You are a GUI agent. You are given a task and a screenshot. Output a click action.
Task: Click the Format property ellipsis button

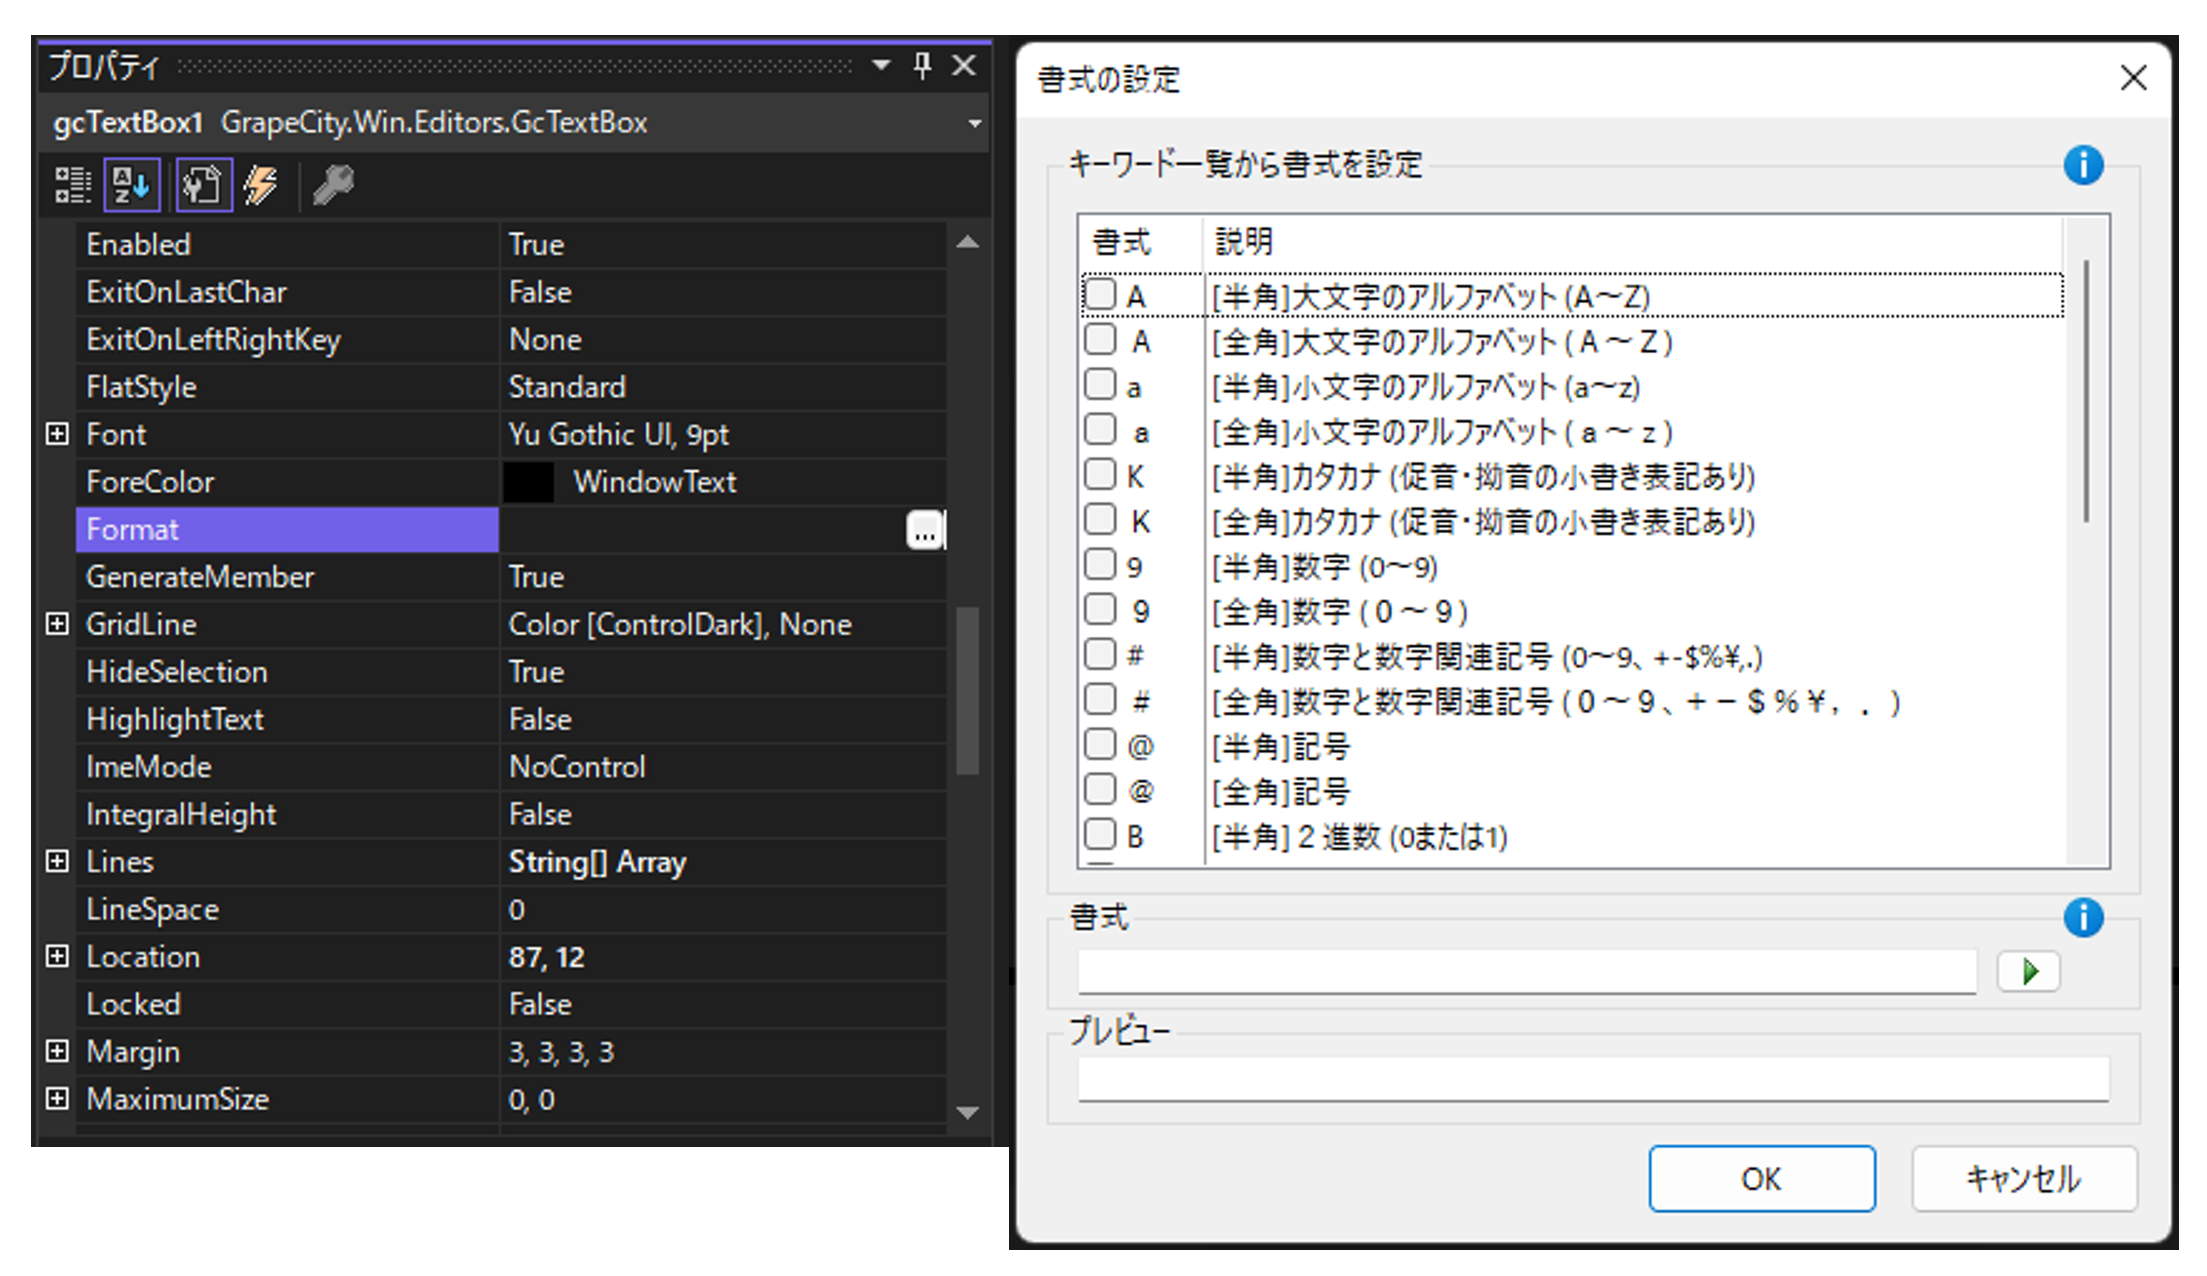[925, 530]
